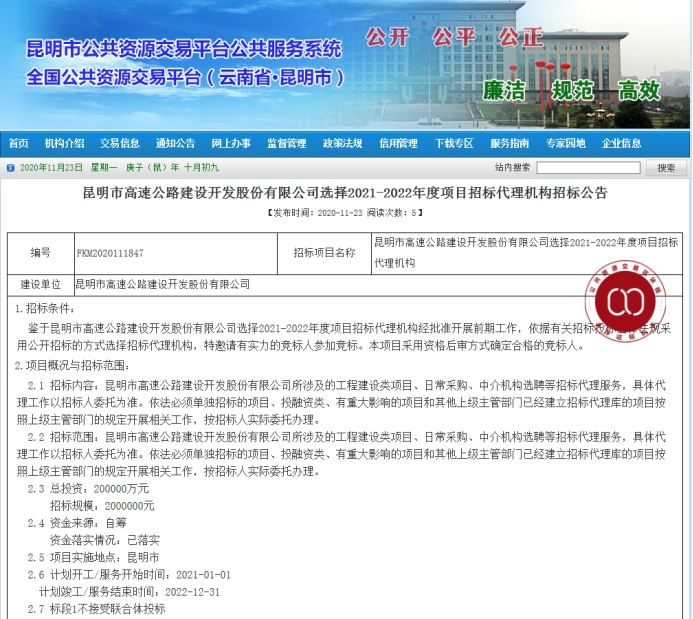Click the announcement headline 招标代理机构招标公告

[x=344, y=192]
